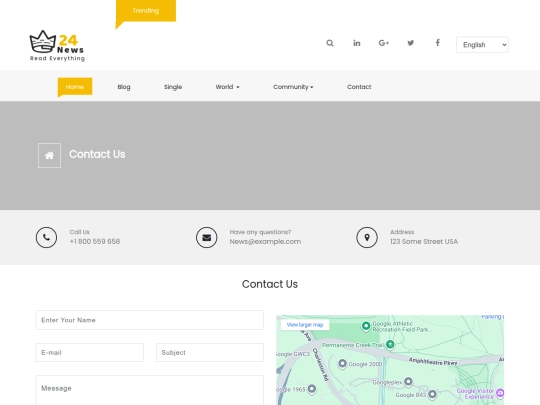Go to the Home menu item
Screen dimensions: 540x405
[75, 87]
